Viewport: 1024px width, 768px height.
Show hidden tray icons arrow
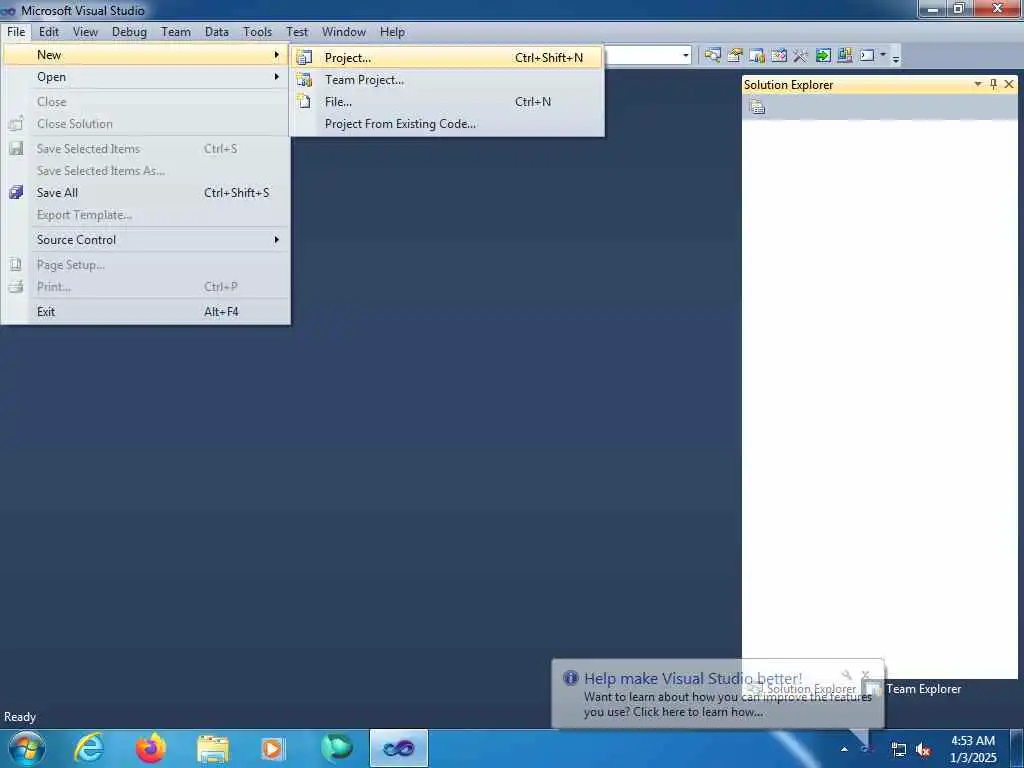844,749
